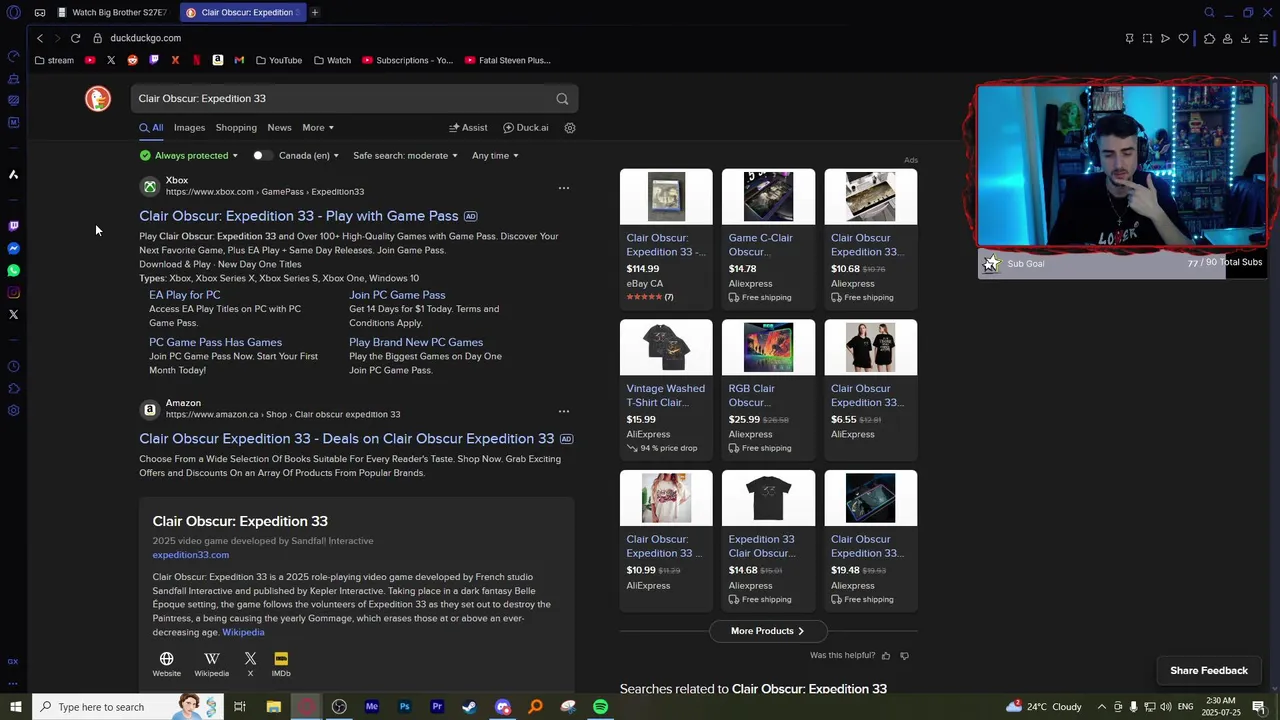Click the back navigation arrow
The height and width of the screenshot is (720, 1280).
click(x=40, y=38)
